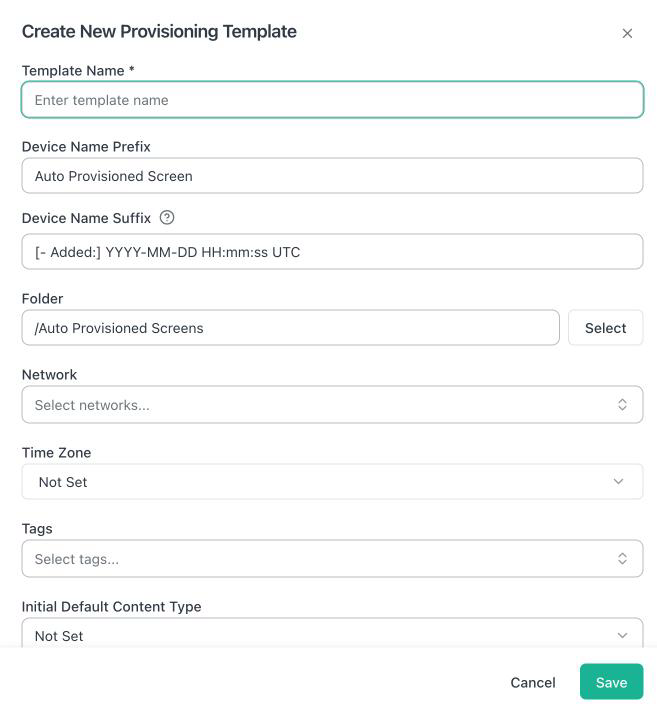Open the Select networks dropdown
The image size is (657, 711).
click(332, 404)
